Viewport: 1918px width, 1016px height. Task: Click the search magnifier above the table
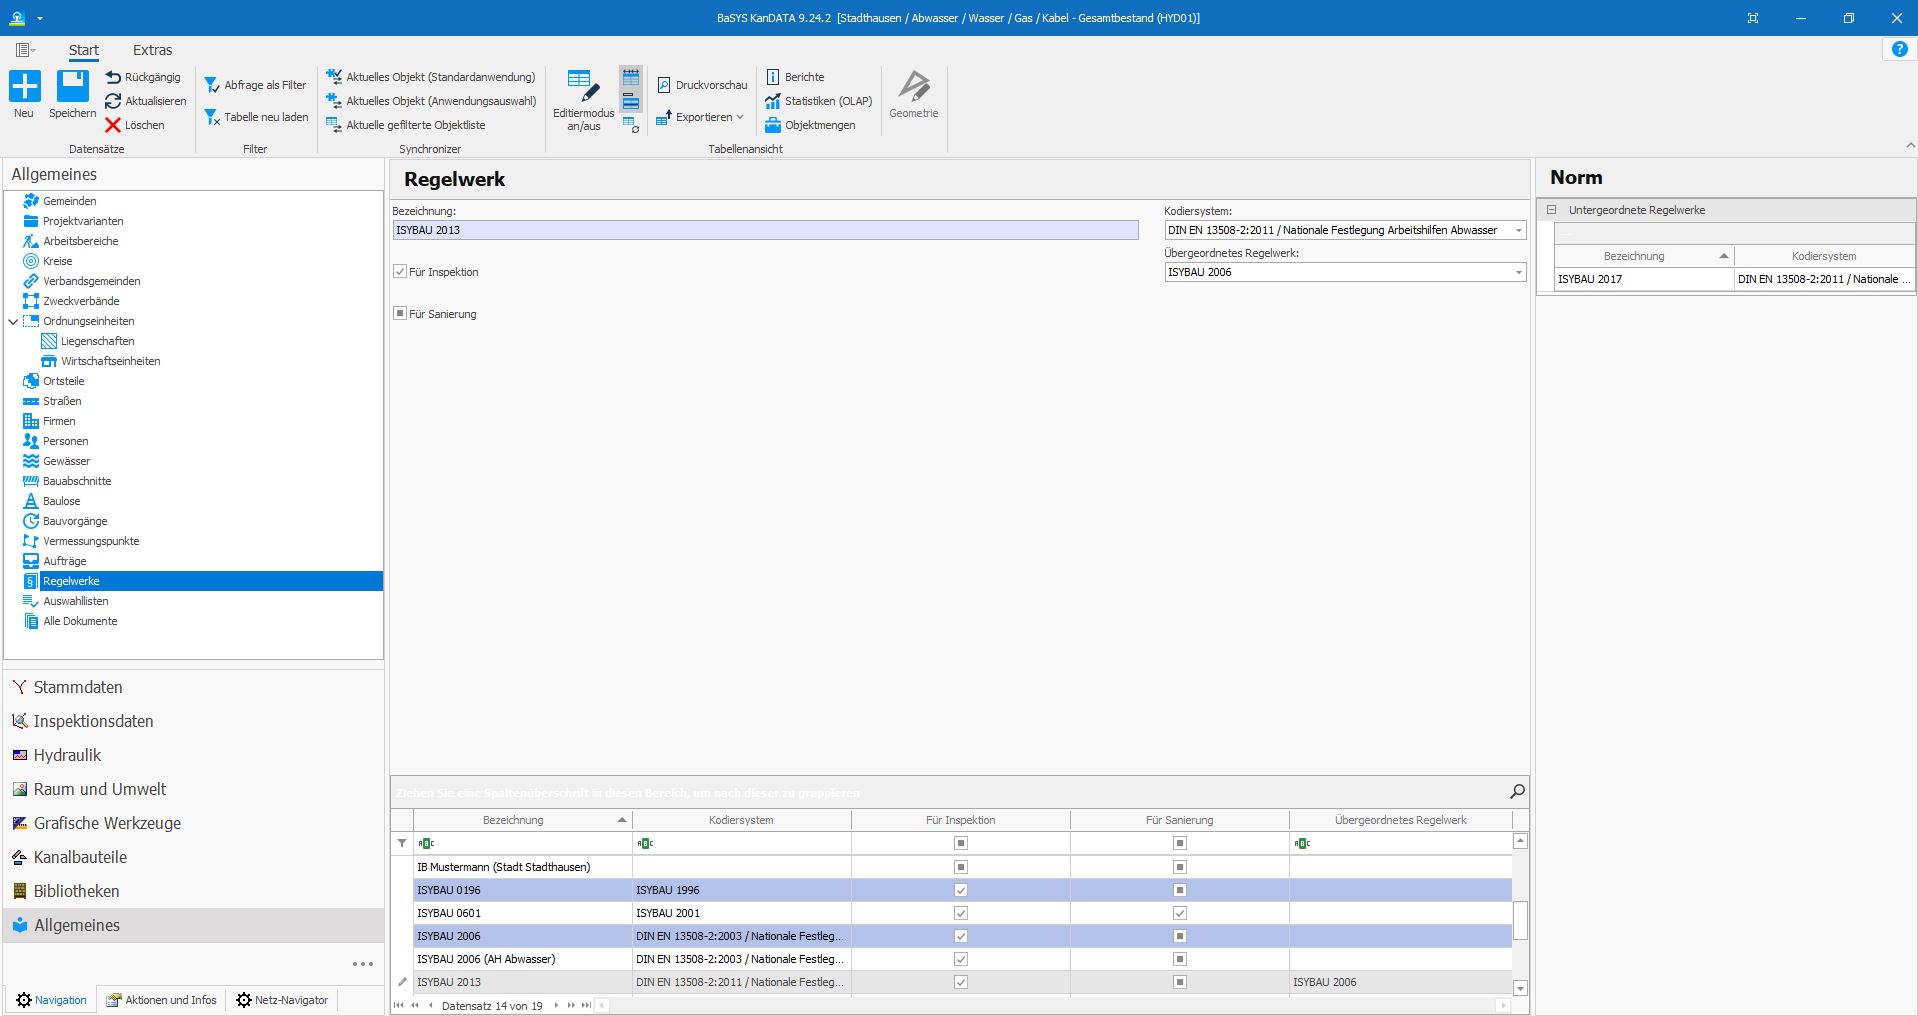pos(1517,792)
